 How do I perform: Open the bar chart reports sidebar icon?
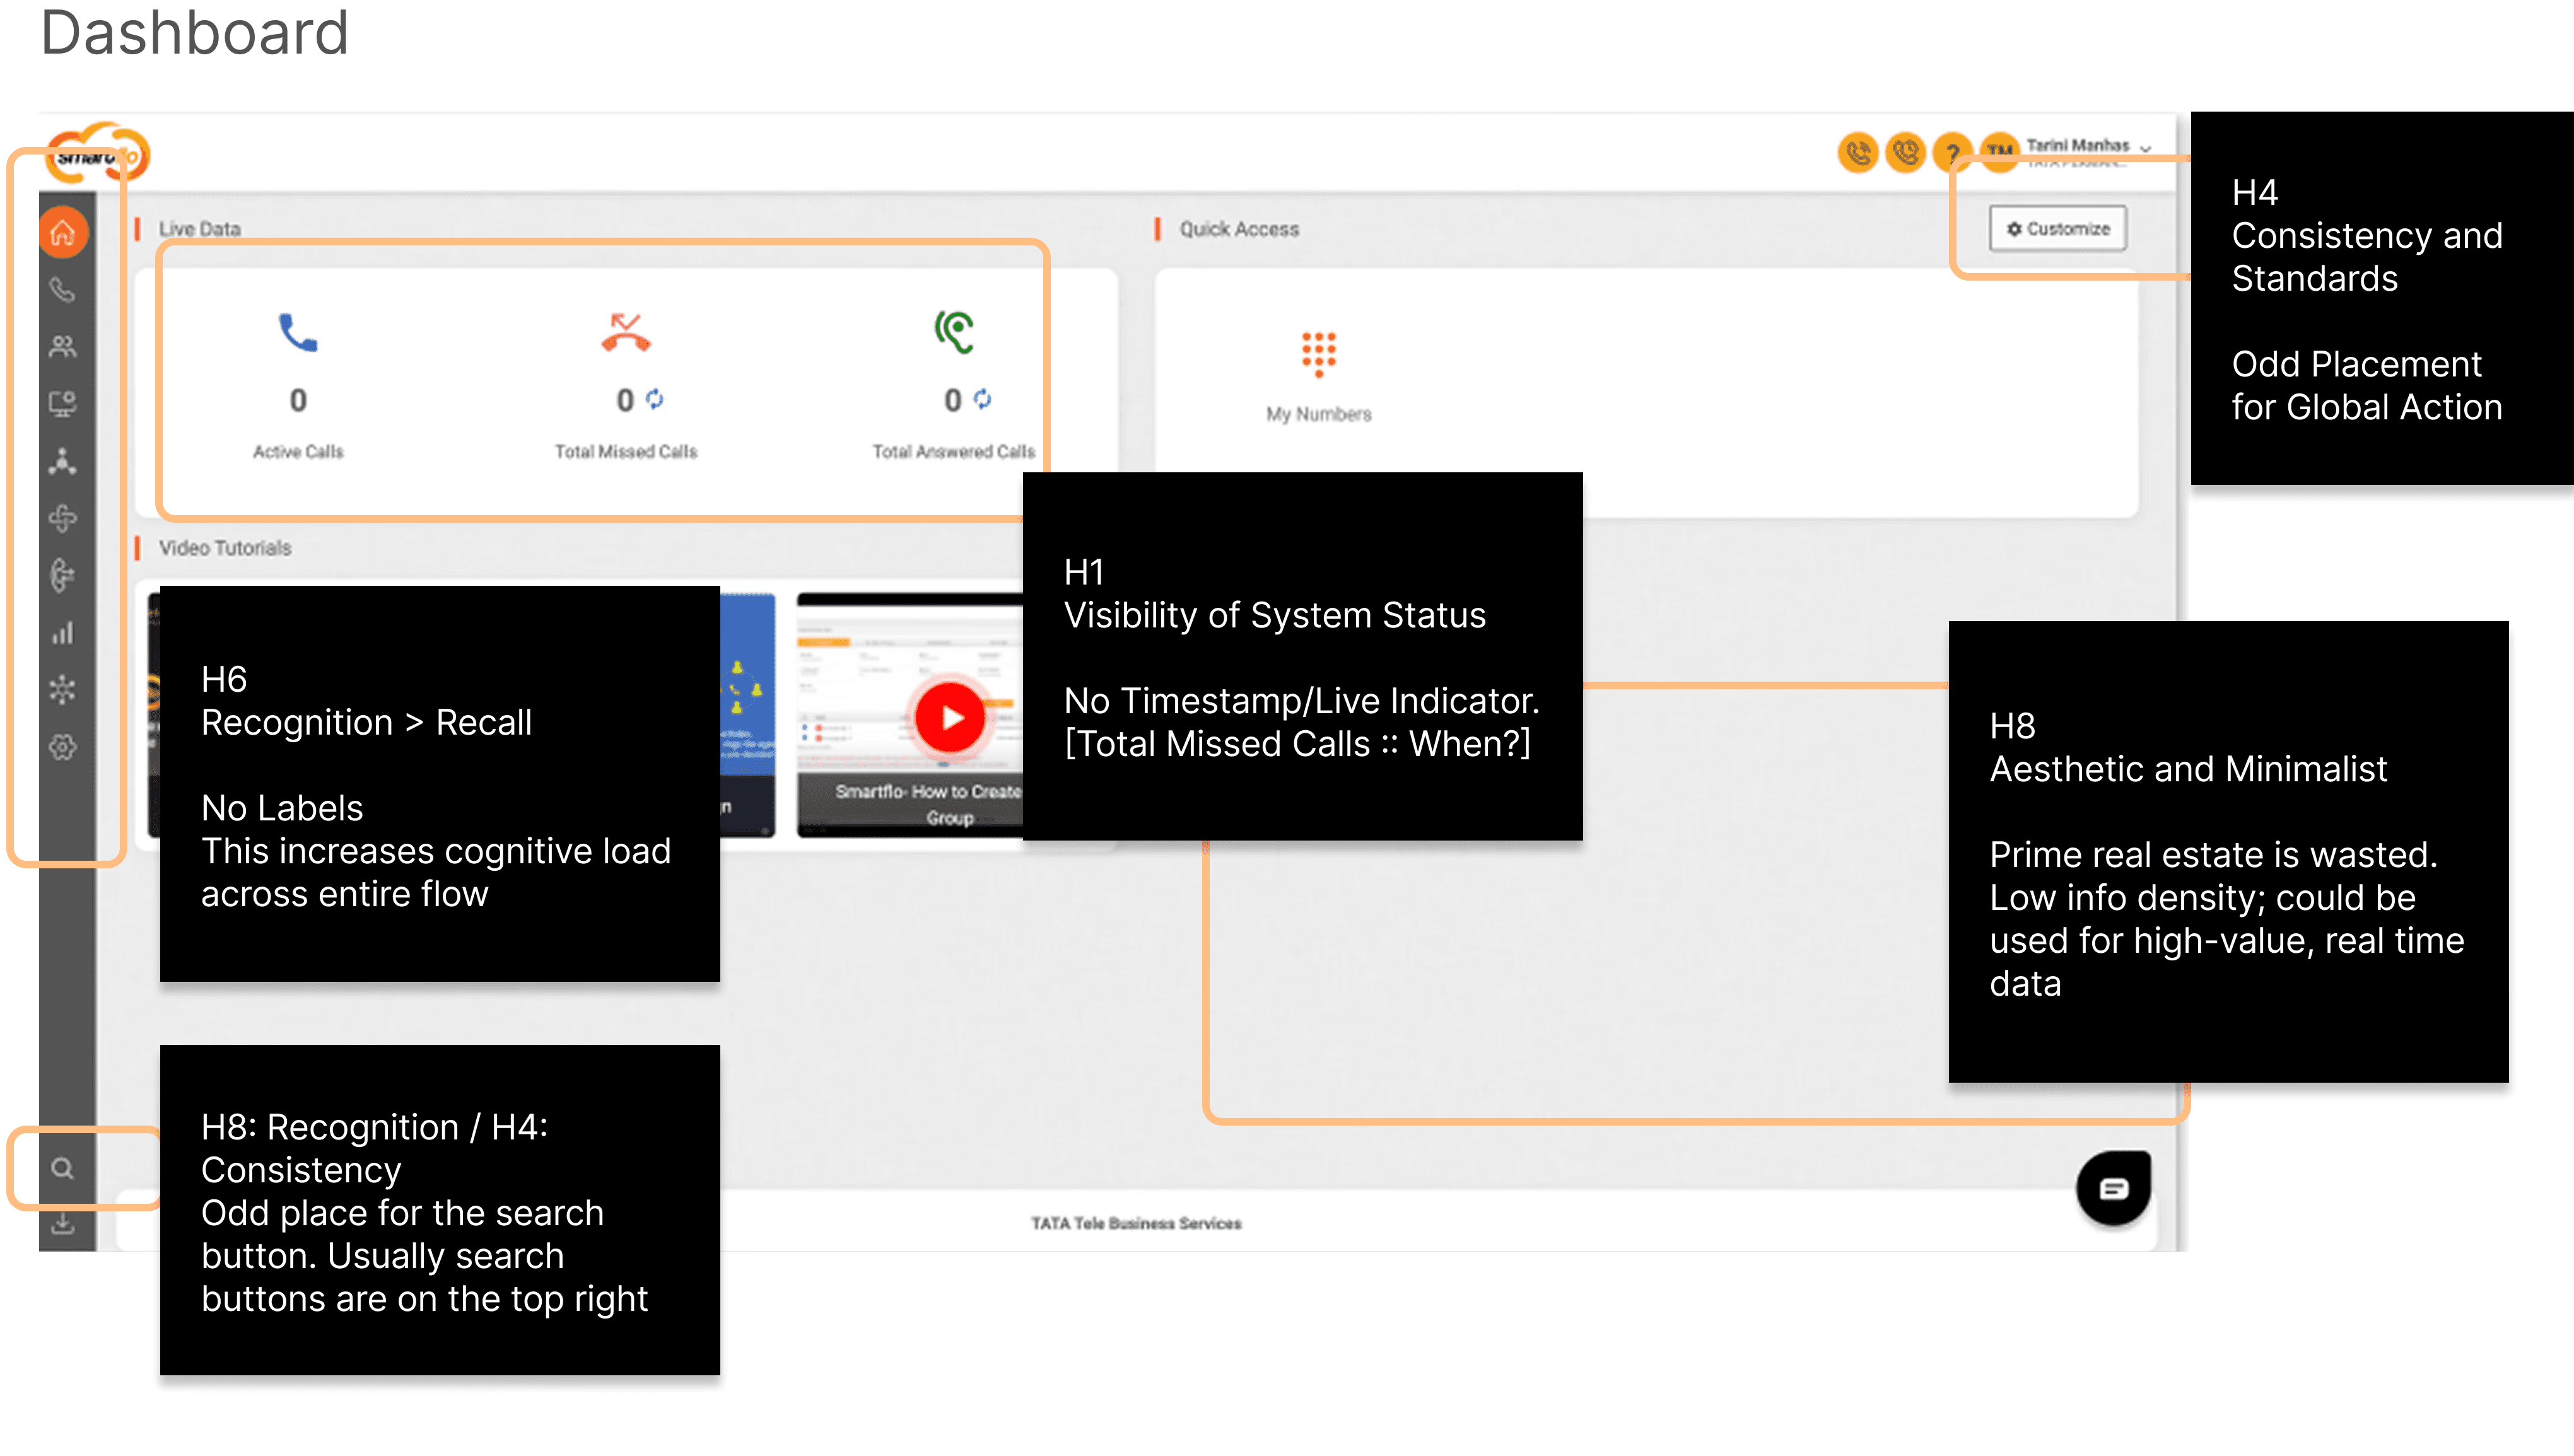(63, 632)
